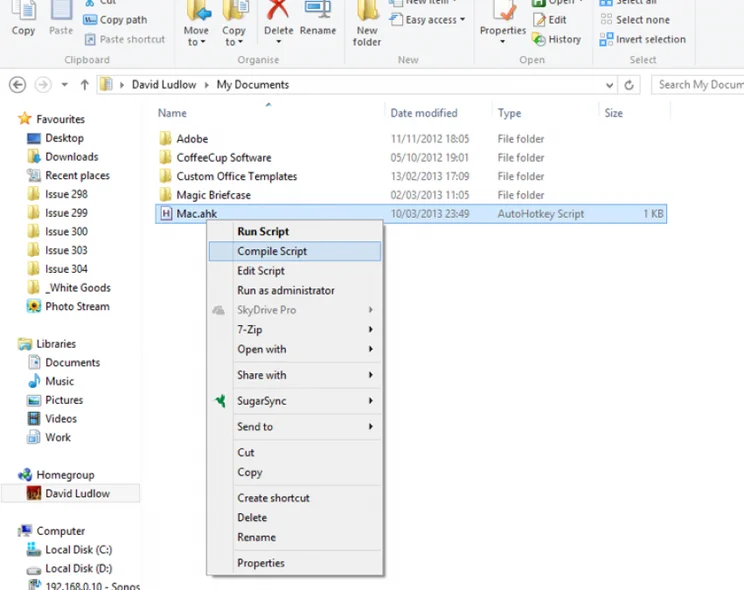Choose Copy from the context menu
The height and width of the screenshot is (590, 744).
(295, 472)
